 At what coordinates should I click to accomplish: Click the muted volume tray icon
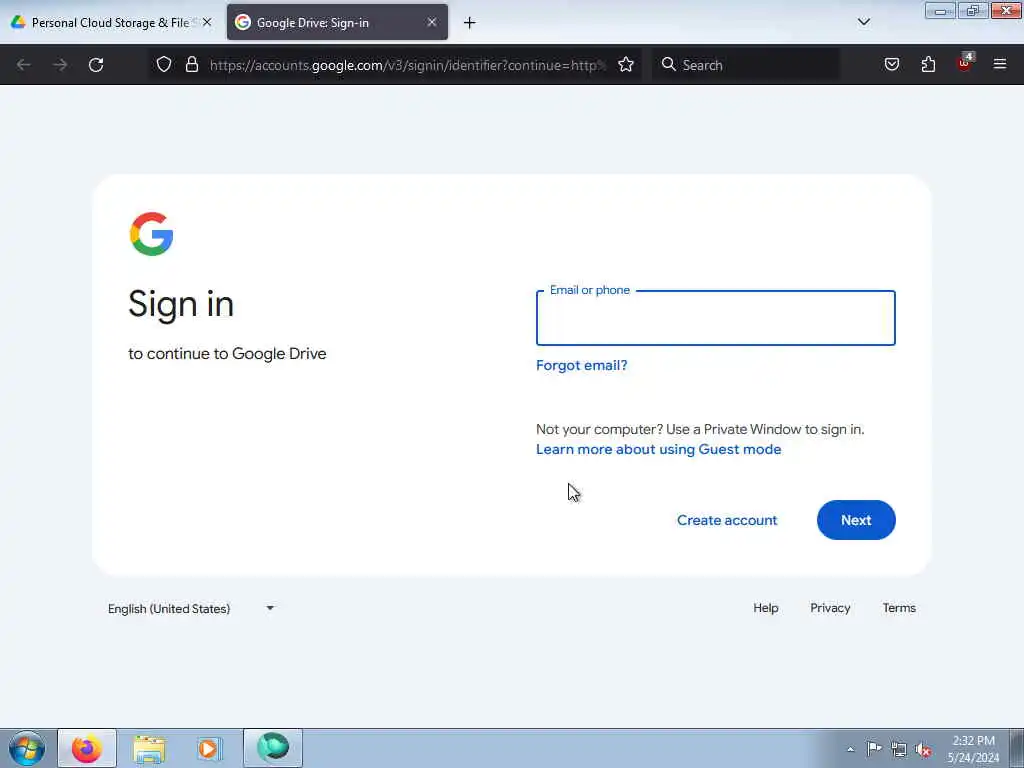923,750
